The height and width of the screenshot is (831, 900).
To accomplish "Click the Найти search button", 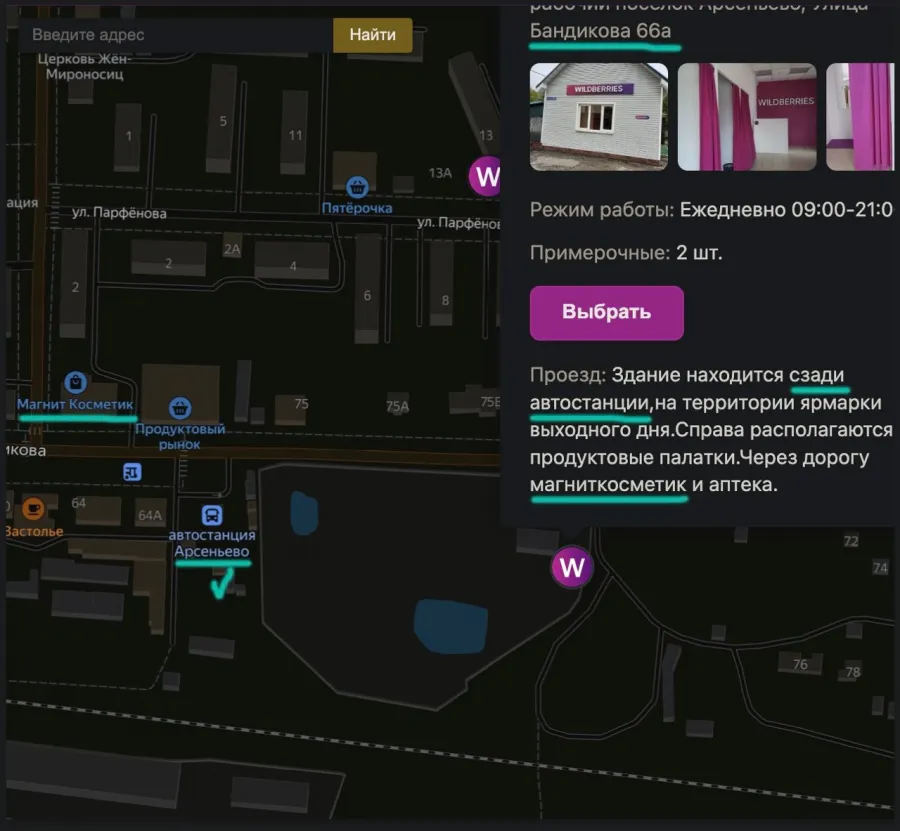I will click(373, 35).
